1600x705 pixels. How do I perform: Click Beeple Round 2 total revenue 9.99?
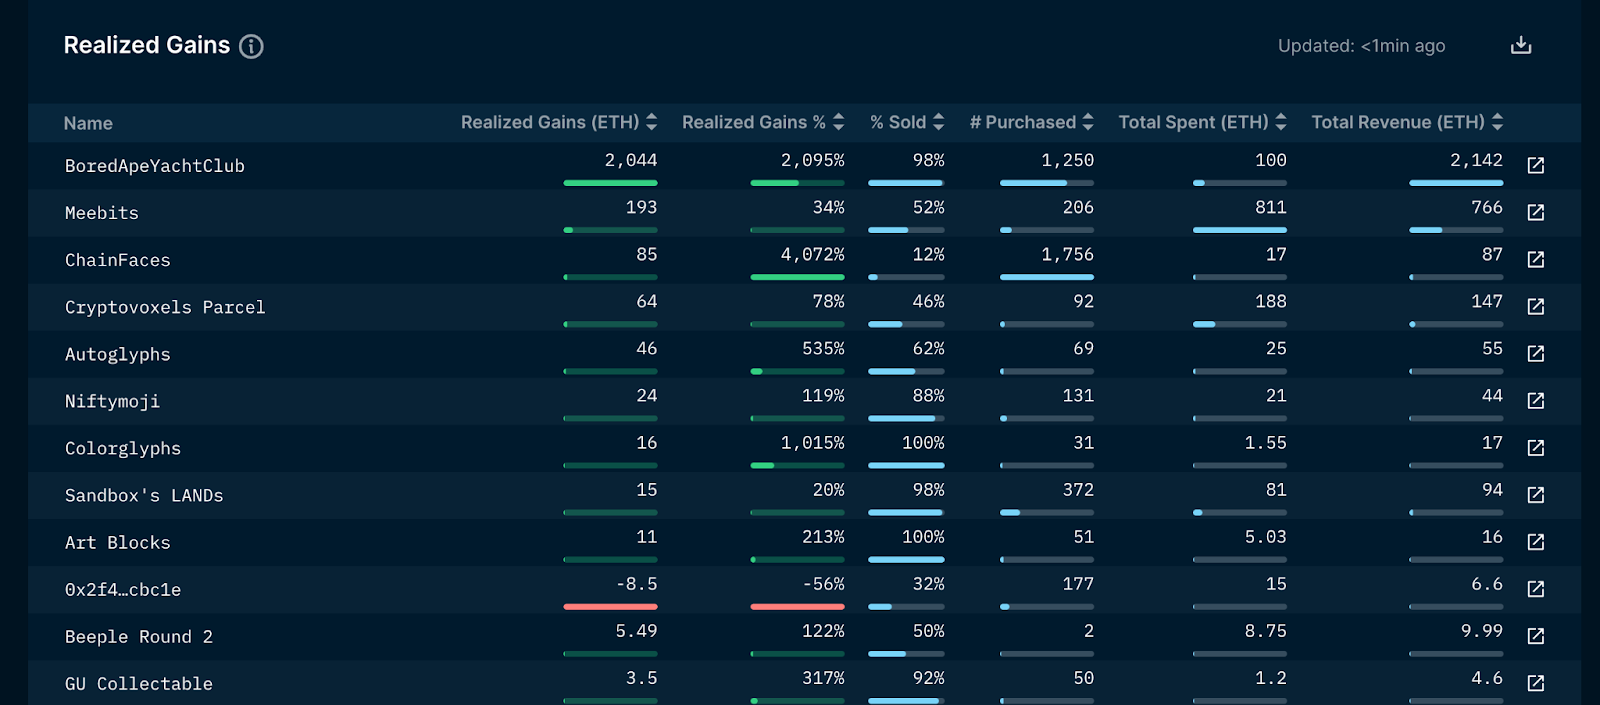pos(1481,630)
